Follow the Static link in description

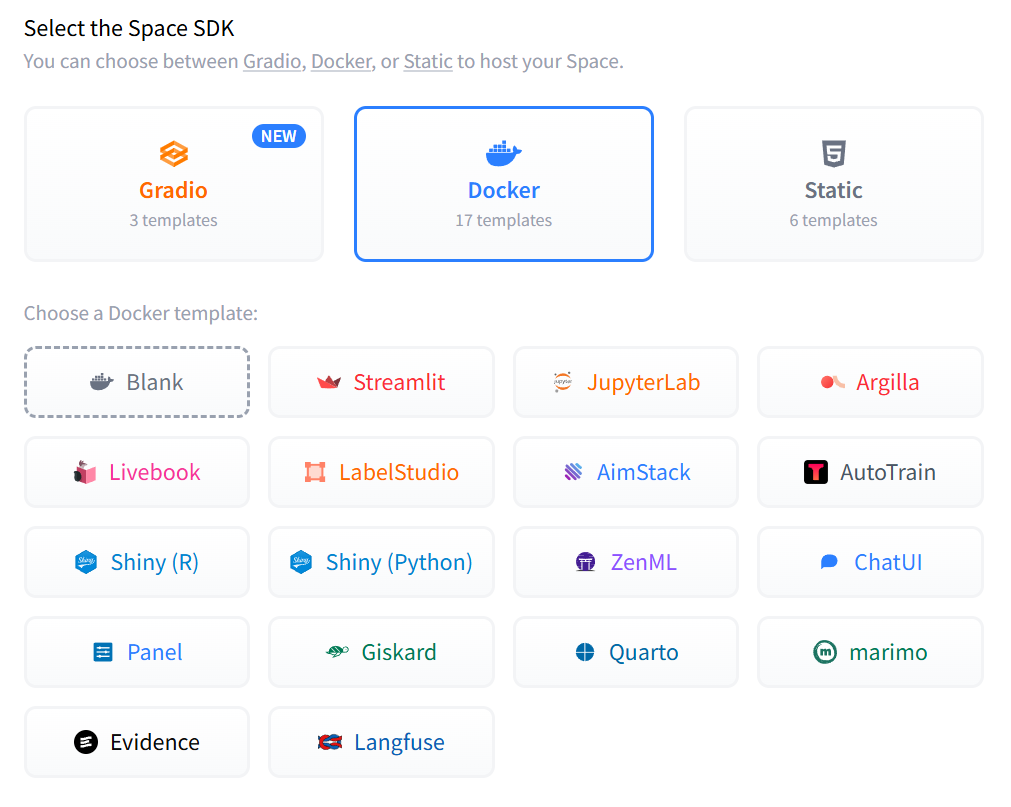point(428,61)
